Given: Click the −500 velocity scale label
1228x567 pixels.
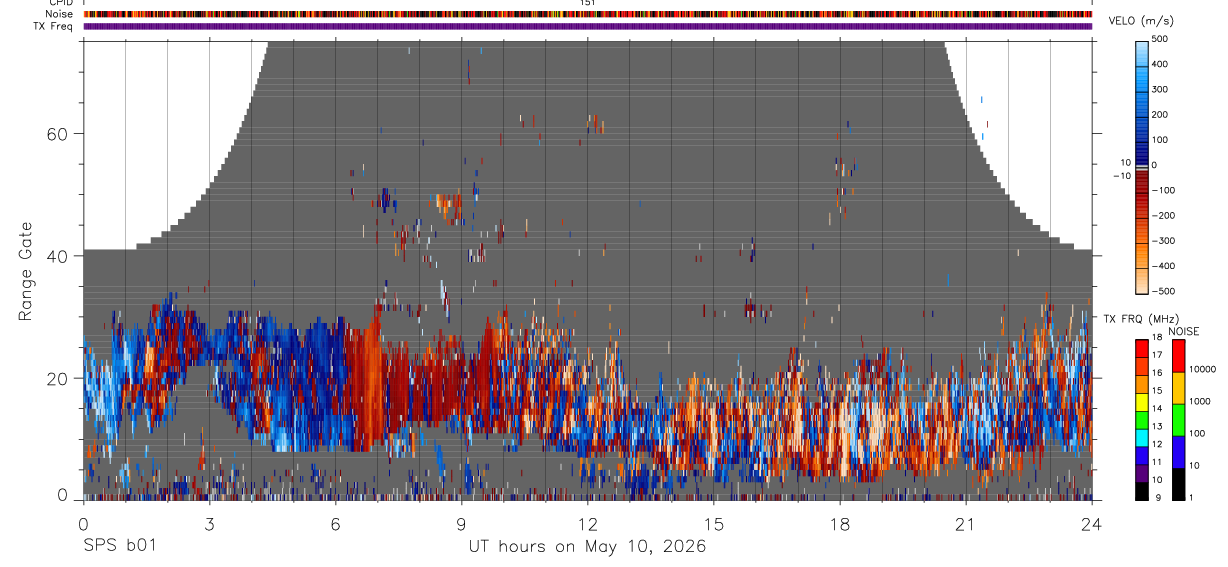Looking at the screenshot, I should (x=1162, y=291).
